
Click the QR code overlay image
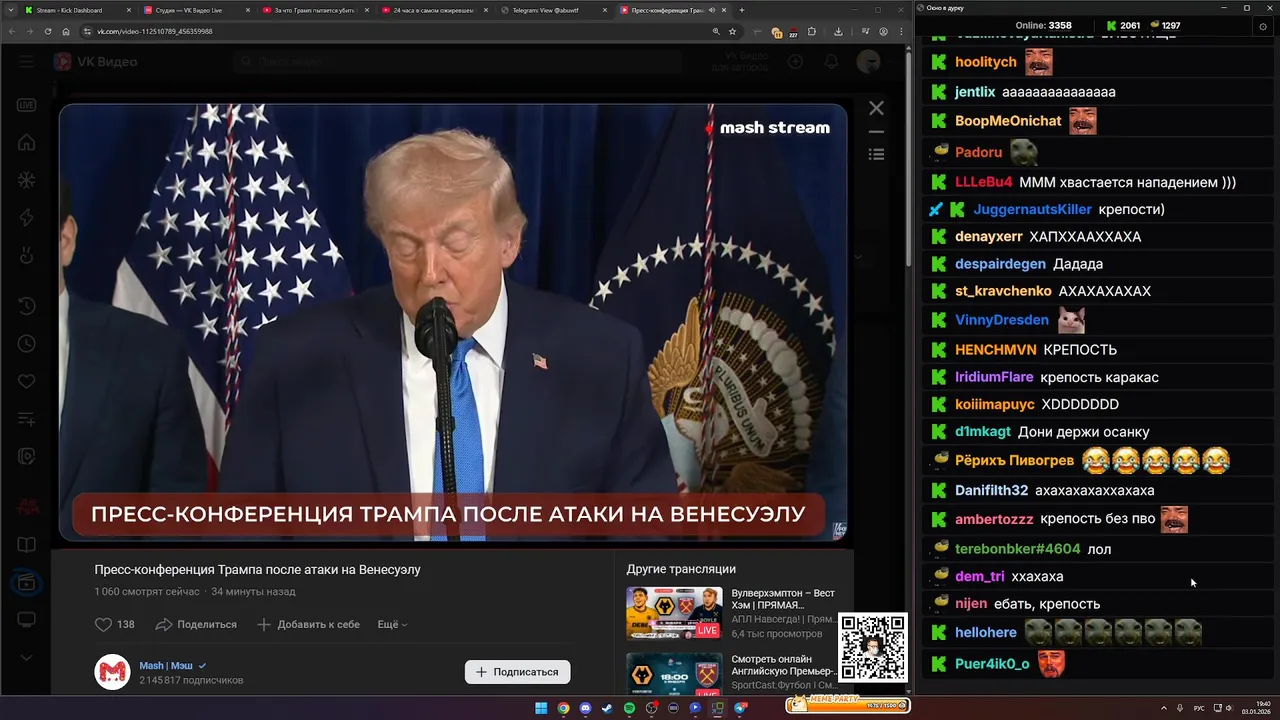click(873, 648)
